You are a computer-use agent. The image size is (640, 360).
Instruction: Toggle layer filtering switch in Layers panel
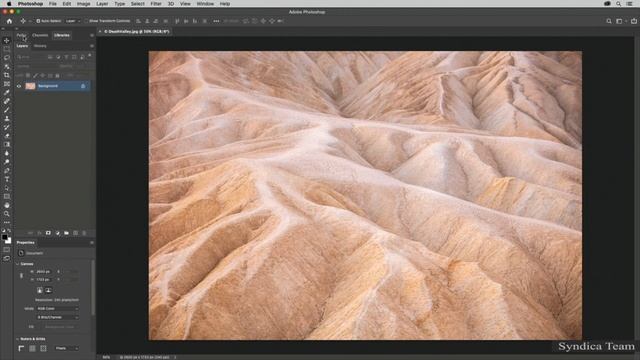[x=89, y=56]
